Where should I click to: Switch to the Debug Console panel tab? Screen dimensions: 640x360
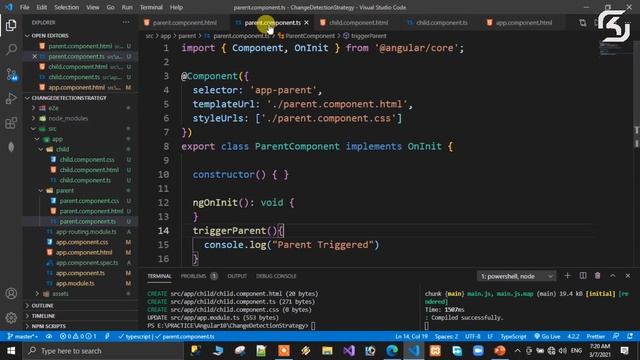(x=276, y=276)
